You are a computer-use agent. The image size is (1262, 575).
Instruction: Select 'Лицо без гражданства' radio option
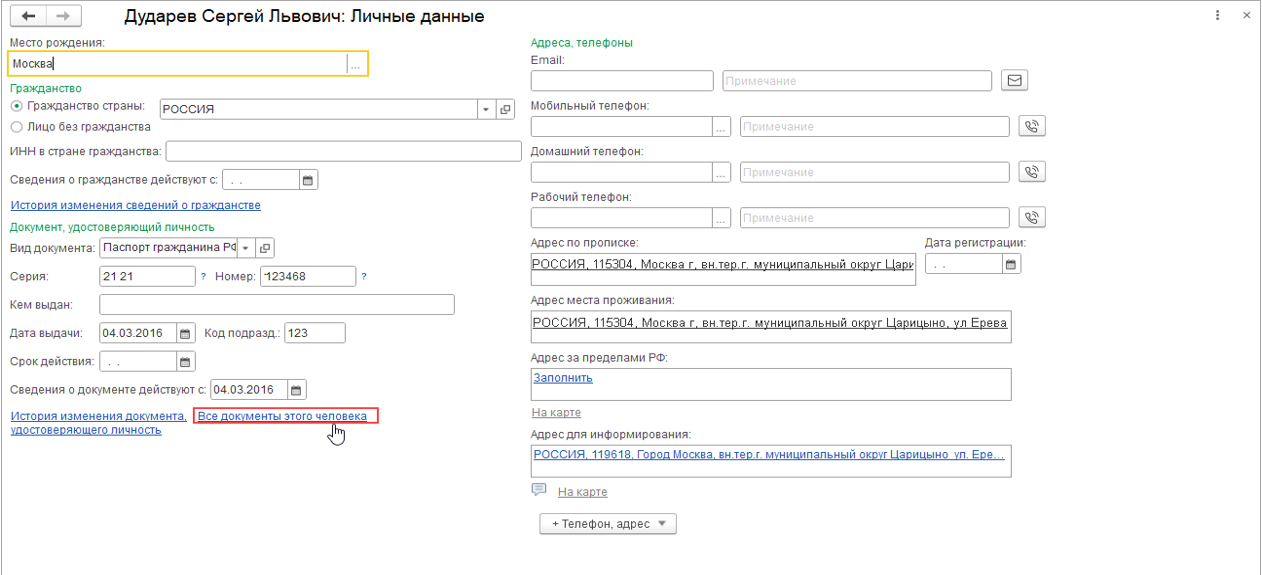pyautogui.click(x=16, y=127)
